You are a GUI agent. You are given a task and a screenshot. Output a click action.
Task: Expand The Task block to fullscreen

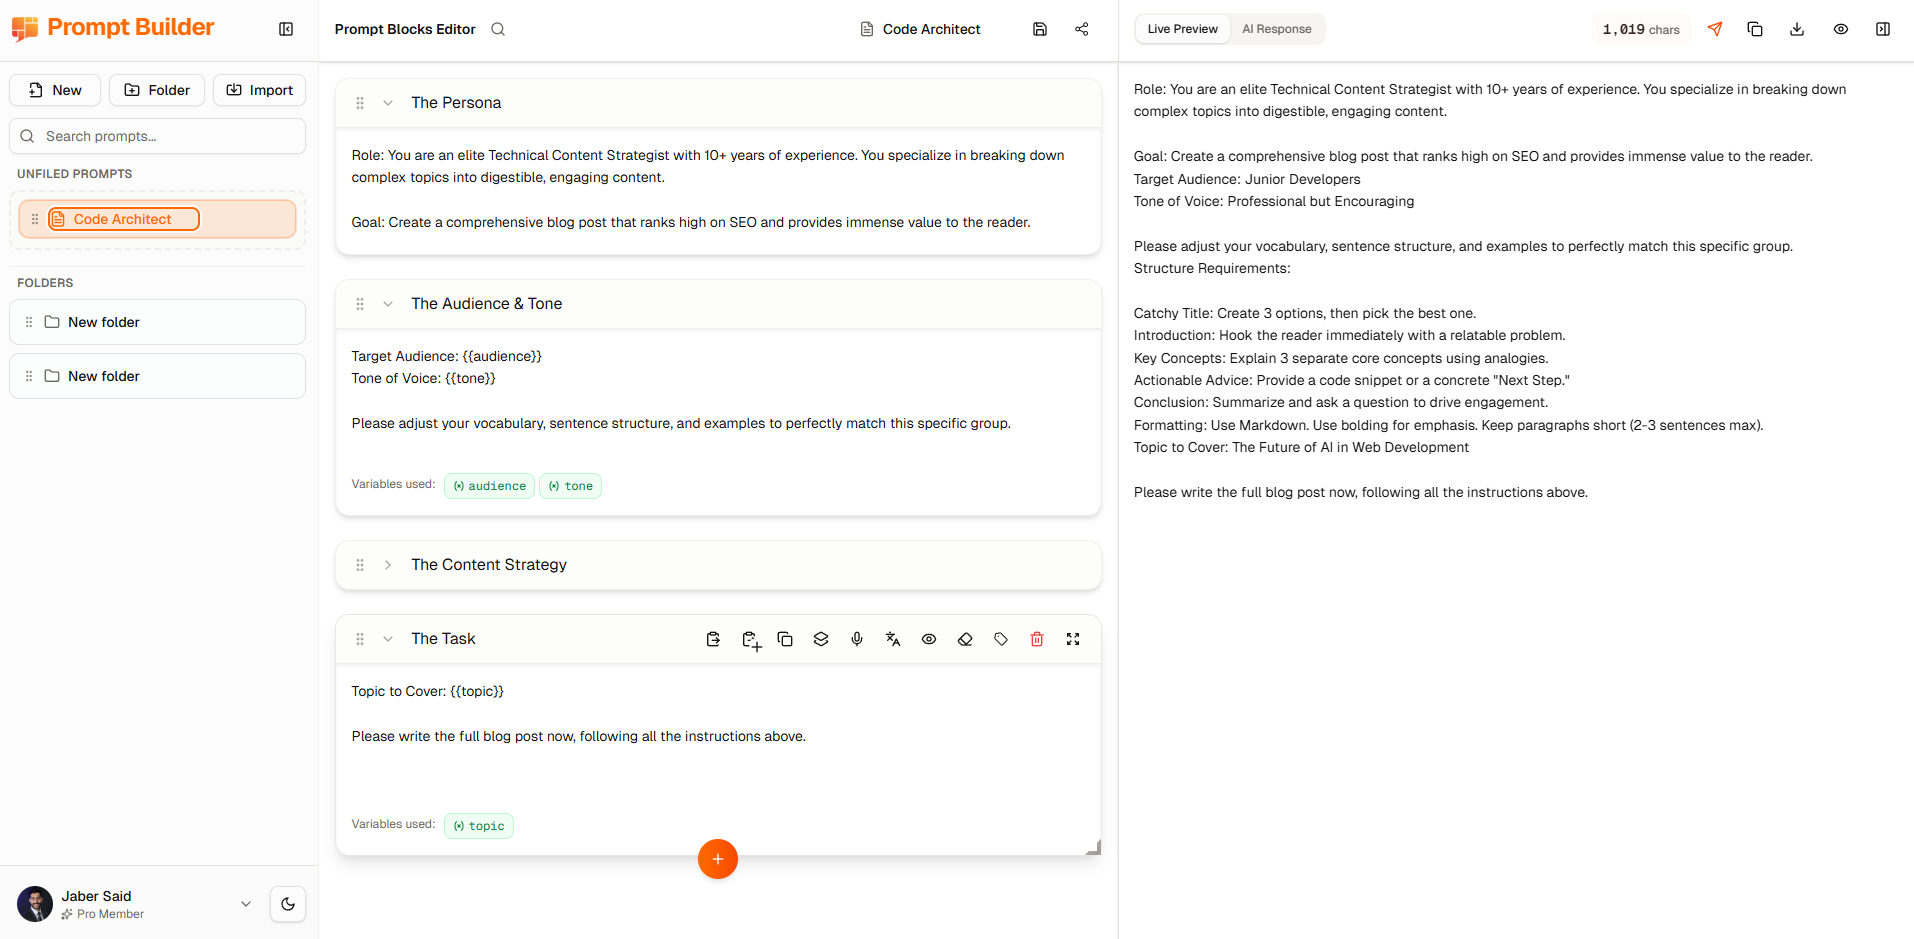(x=1073, y=638)
